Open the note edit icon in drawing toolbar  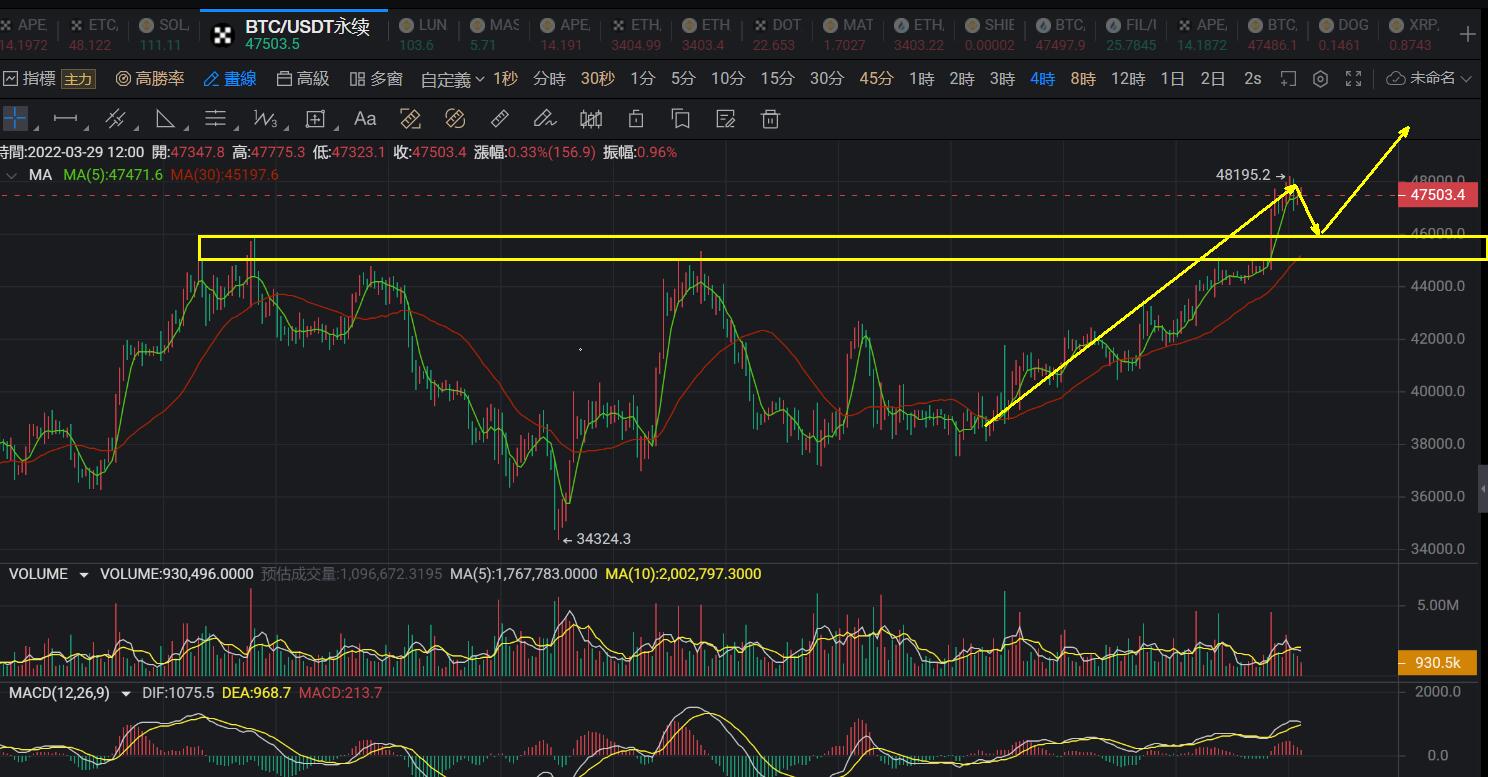pyautogui.click(x=726, y=119)
